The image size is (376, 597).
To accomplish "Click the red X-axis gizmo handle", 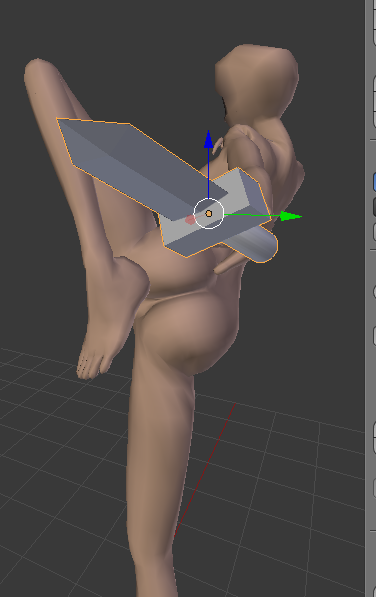I will coord(190,220).
